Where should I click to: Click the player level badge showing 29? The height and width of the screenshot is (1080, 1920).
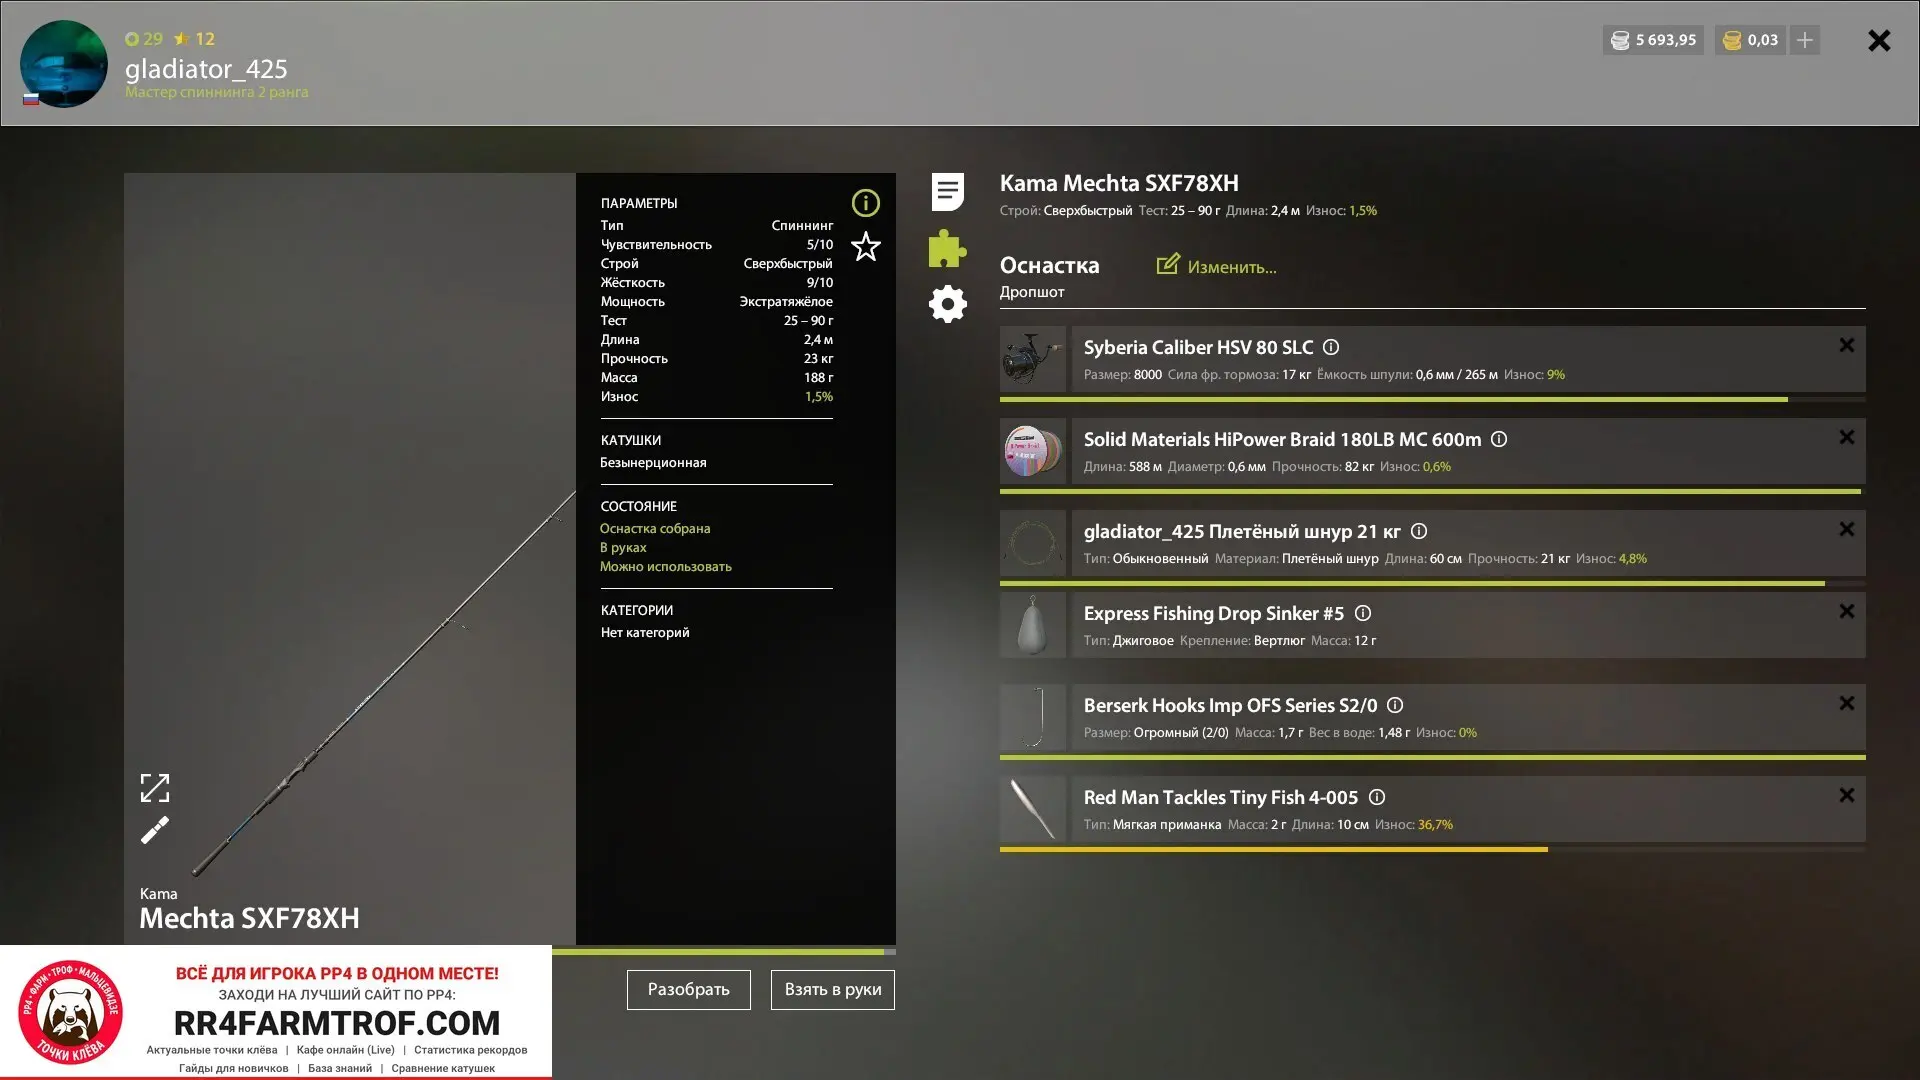click(144, 39)
